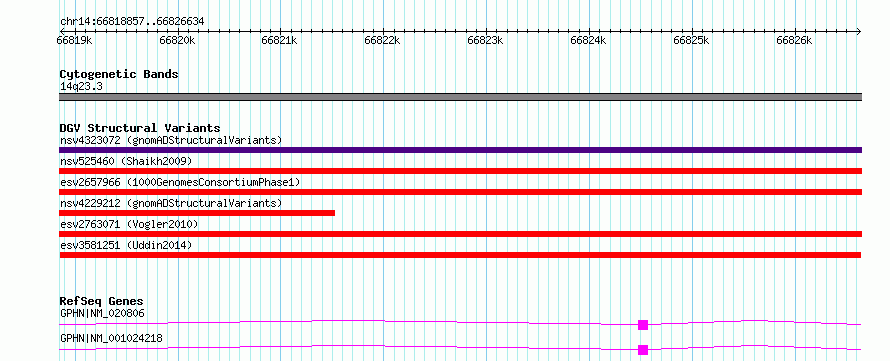Click the short nsv4229212 red variant bar
Image resolution: width=890 pixels, height=361 pixels.
click(x=197, y=213)
